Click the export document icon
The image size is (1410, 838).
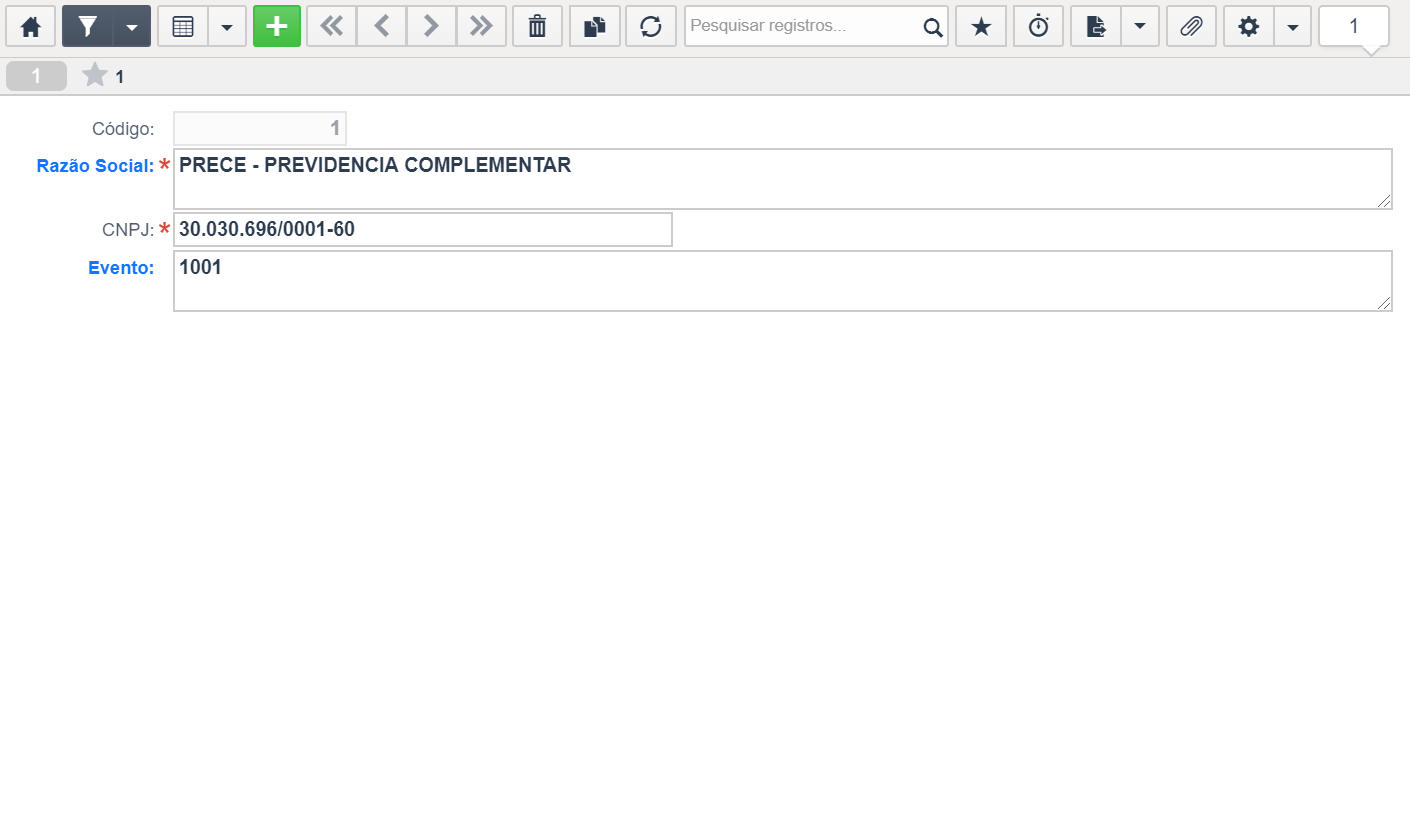(1096, 27)
